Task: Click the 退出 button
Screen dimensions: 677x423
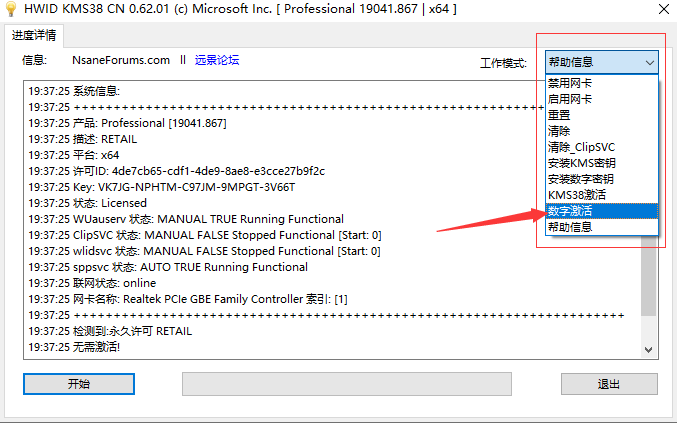Action: [x=608, y=385]
